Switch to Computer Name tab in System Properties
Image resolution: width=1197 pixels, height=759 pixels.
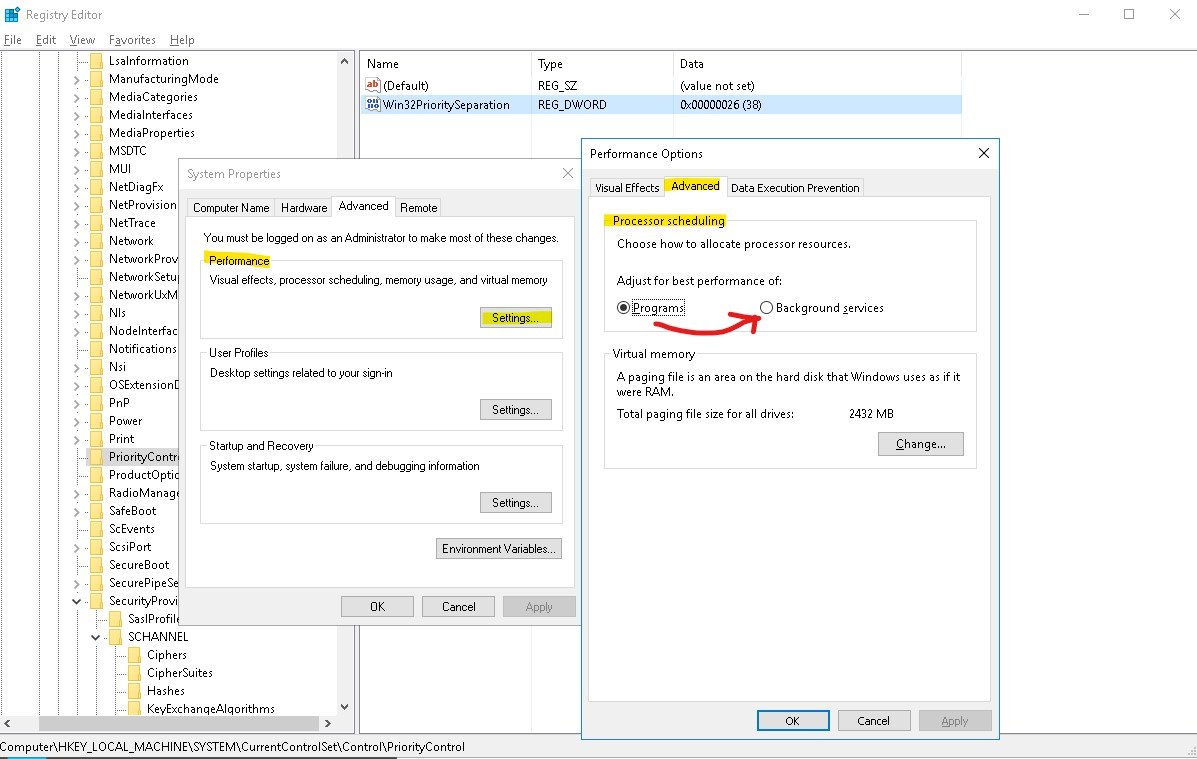pyautogui.click(x=231, y=208)
